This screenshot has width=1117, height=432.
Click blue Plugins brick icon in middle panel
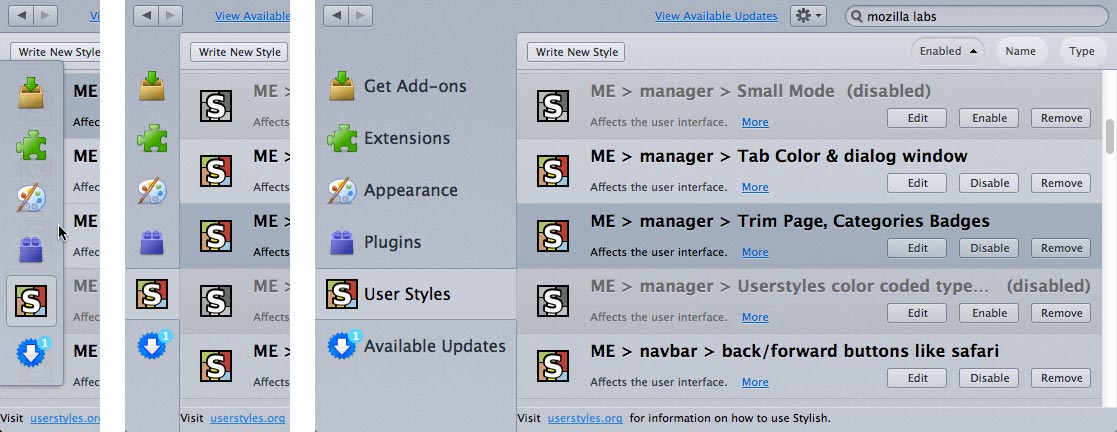click(x=152, y=242)
